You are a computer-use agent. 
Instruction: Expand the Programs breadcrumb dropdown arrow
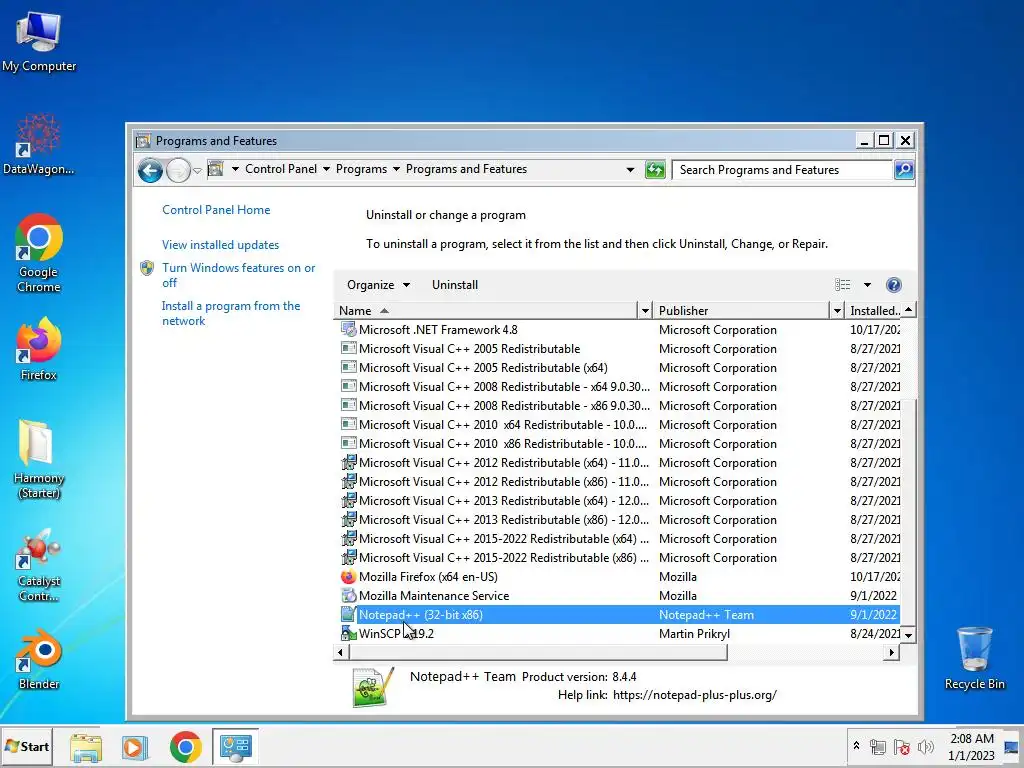(x=396, y=169)
